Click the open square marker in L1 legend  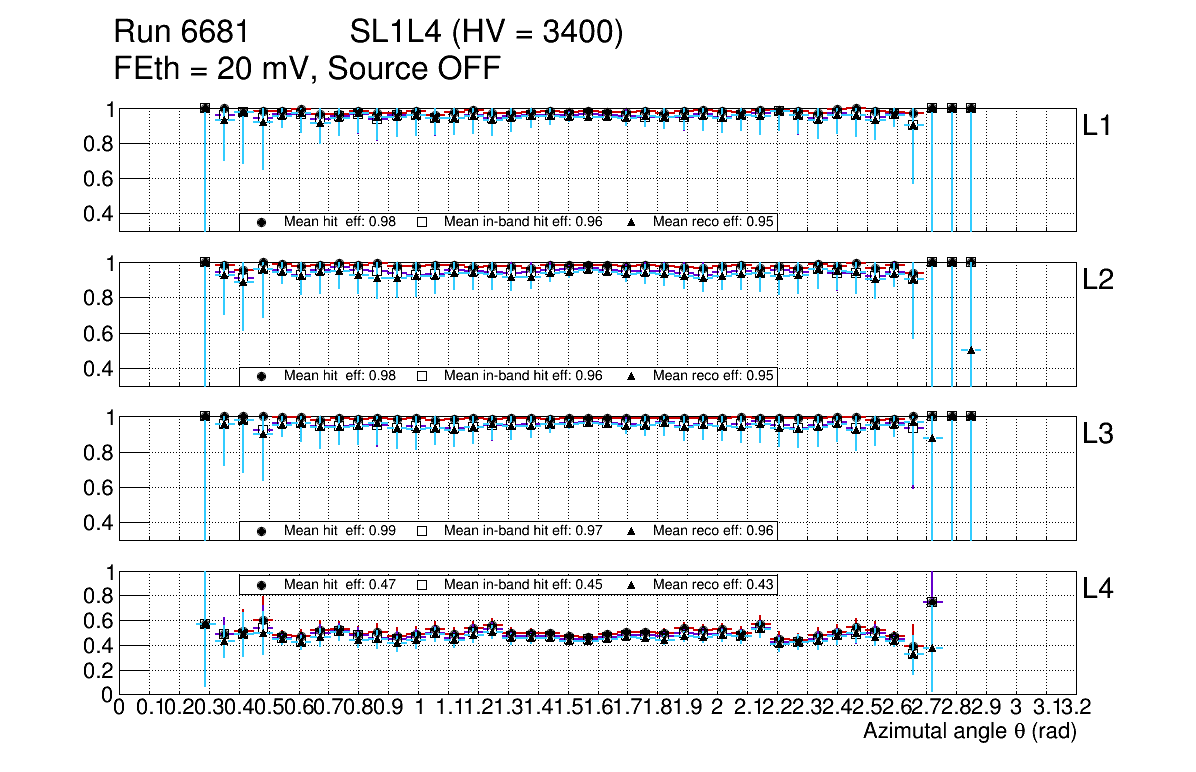421,223
